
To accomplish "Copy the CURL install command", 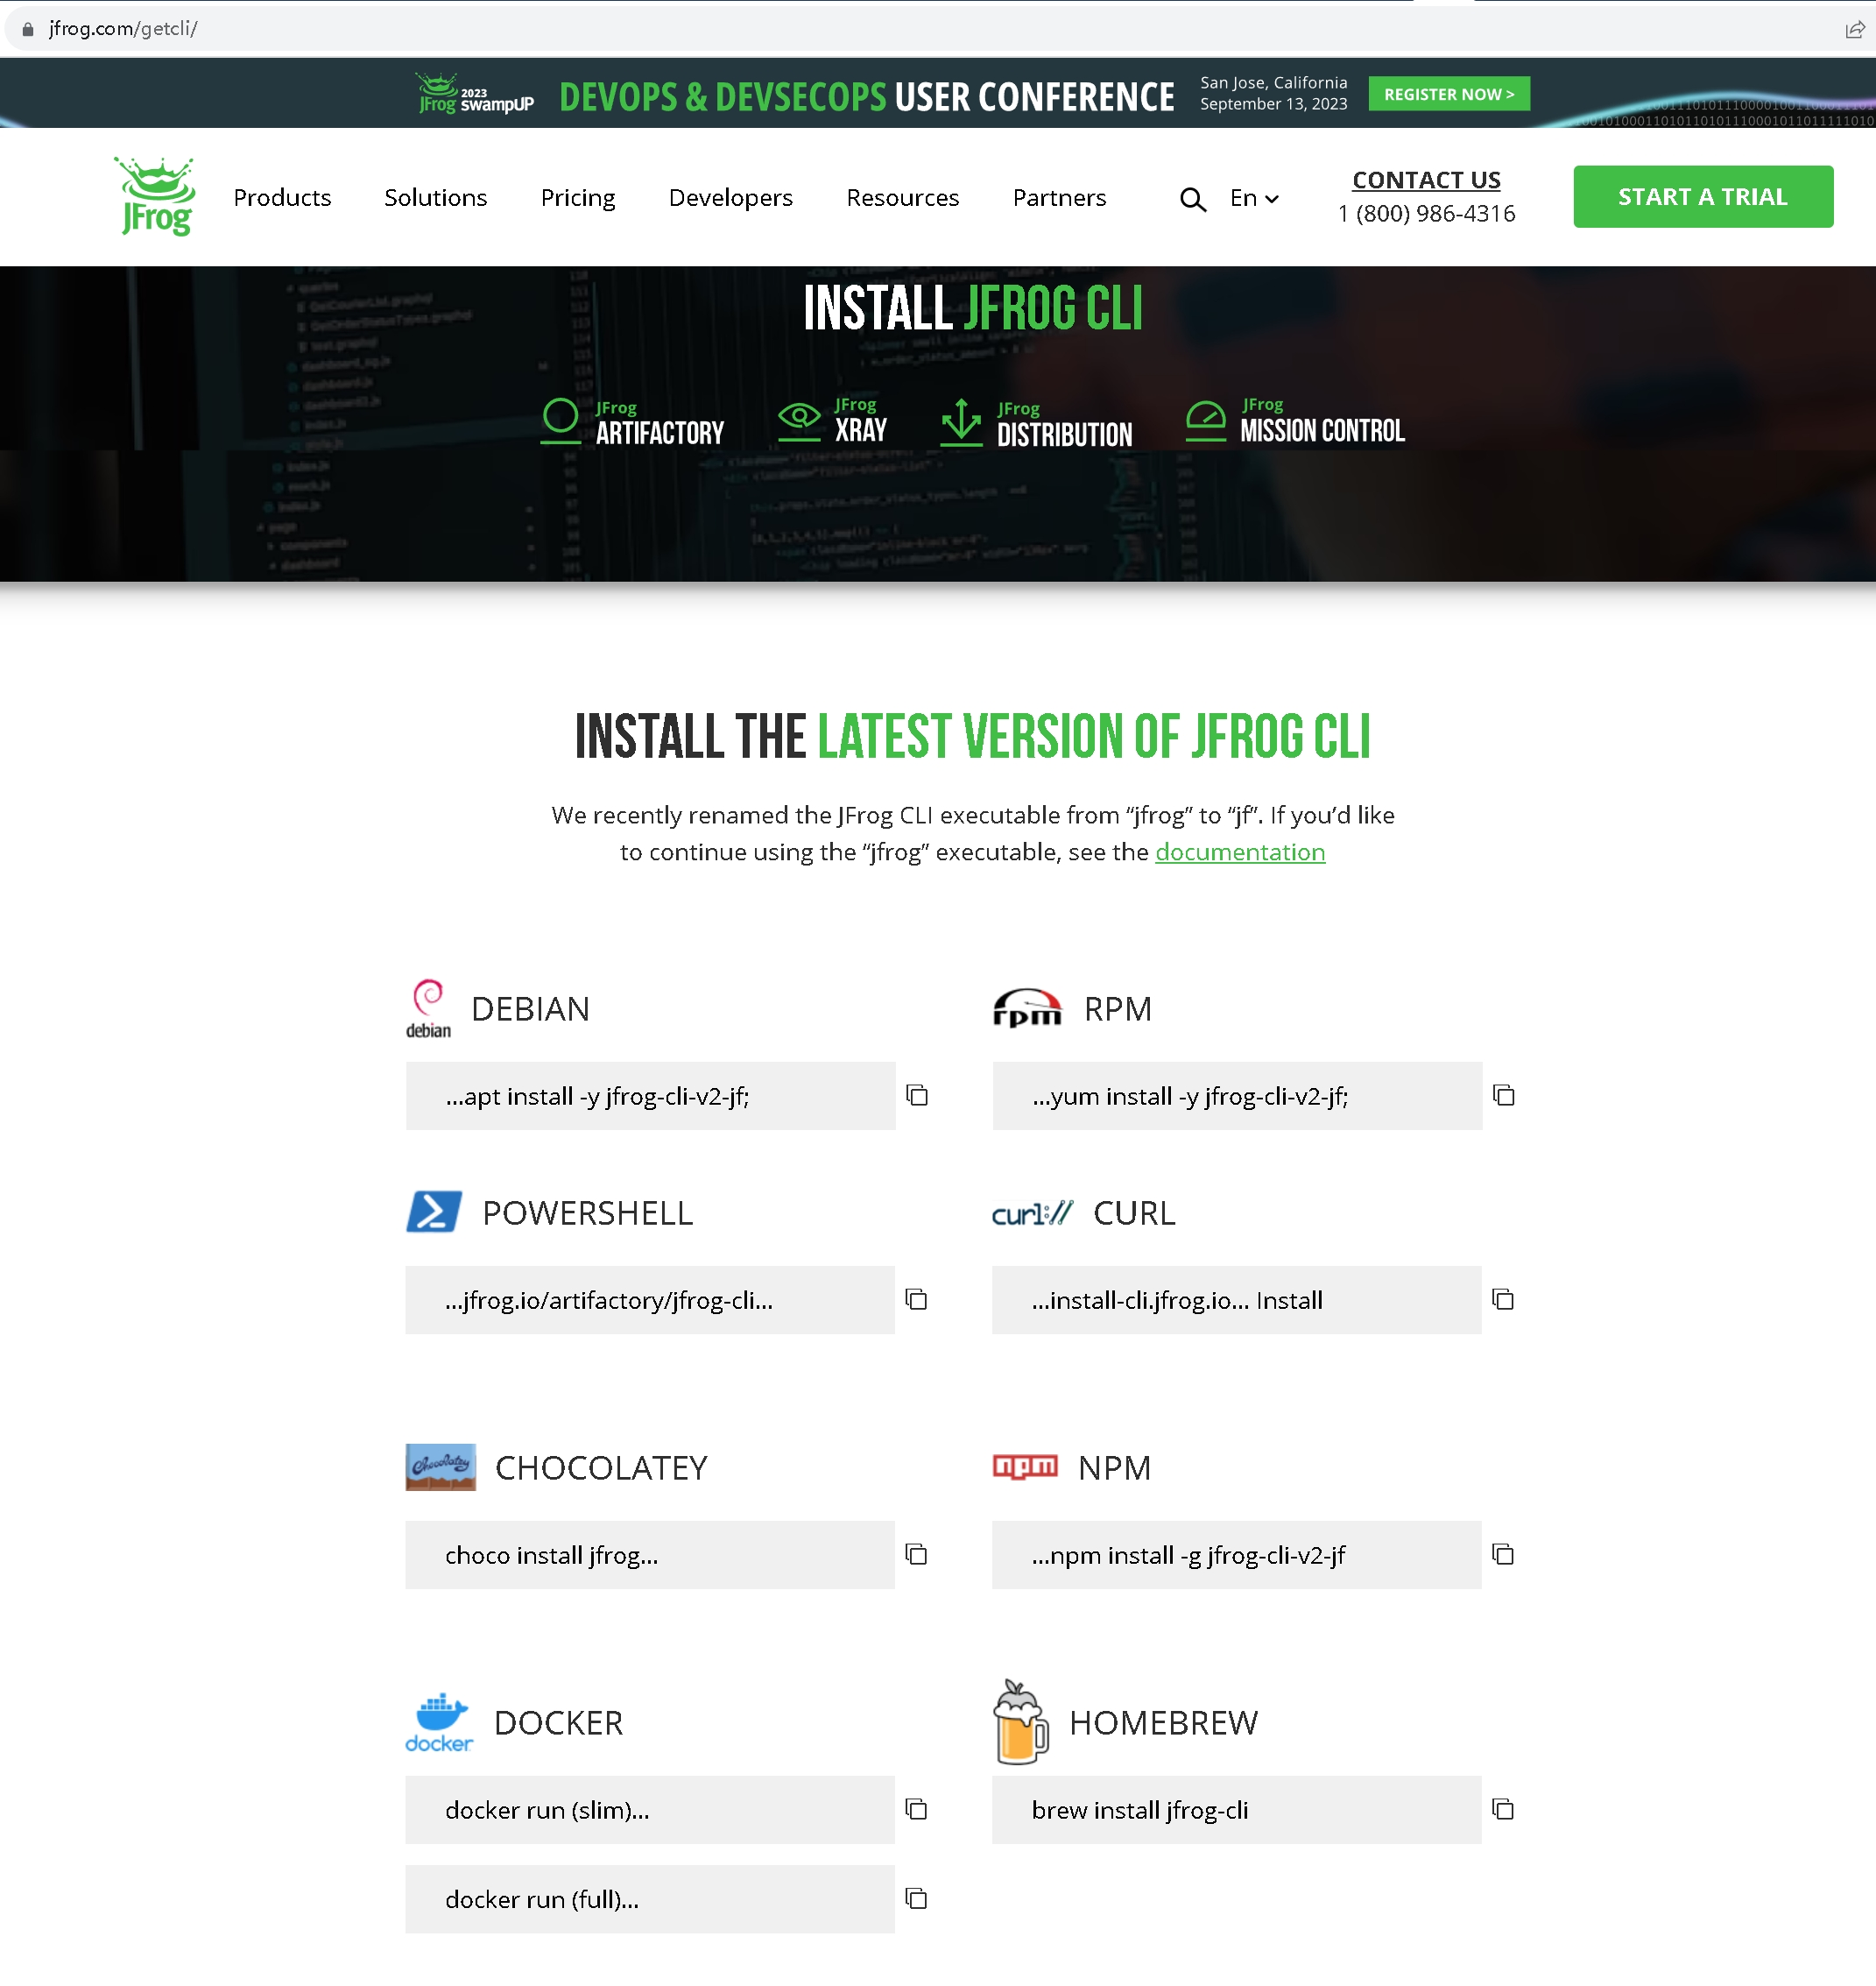I will (1502, 1298).
